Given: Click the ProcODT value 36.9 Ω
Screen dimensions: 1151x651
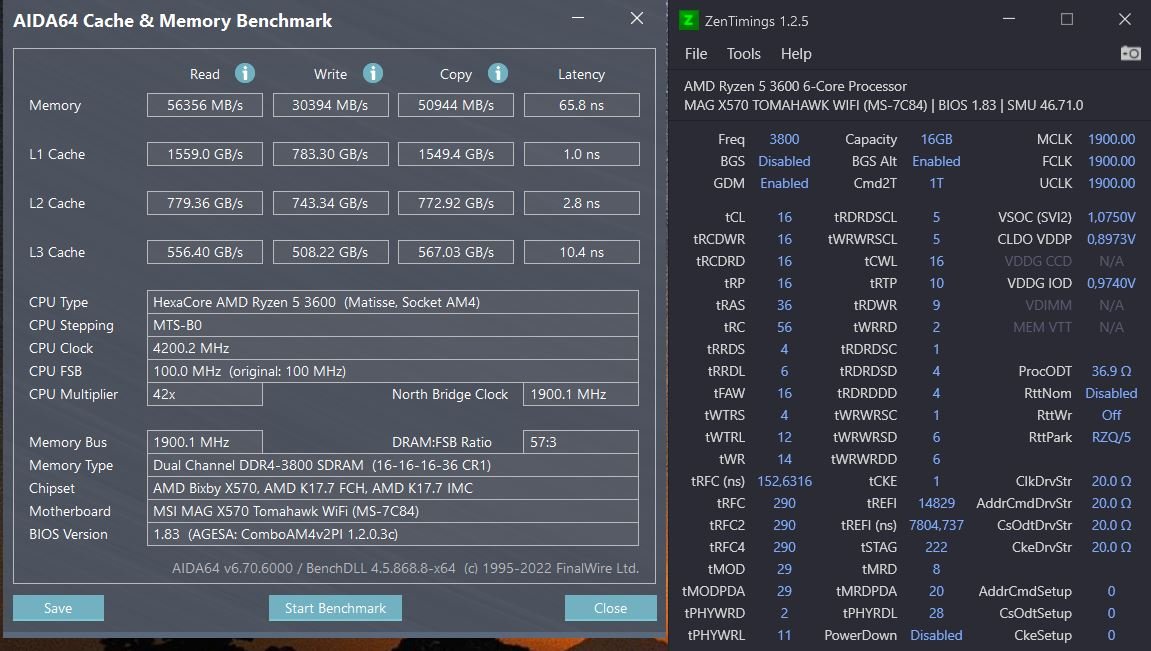Looking at the screenshot, I should [x=1111, y=371].
